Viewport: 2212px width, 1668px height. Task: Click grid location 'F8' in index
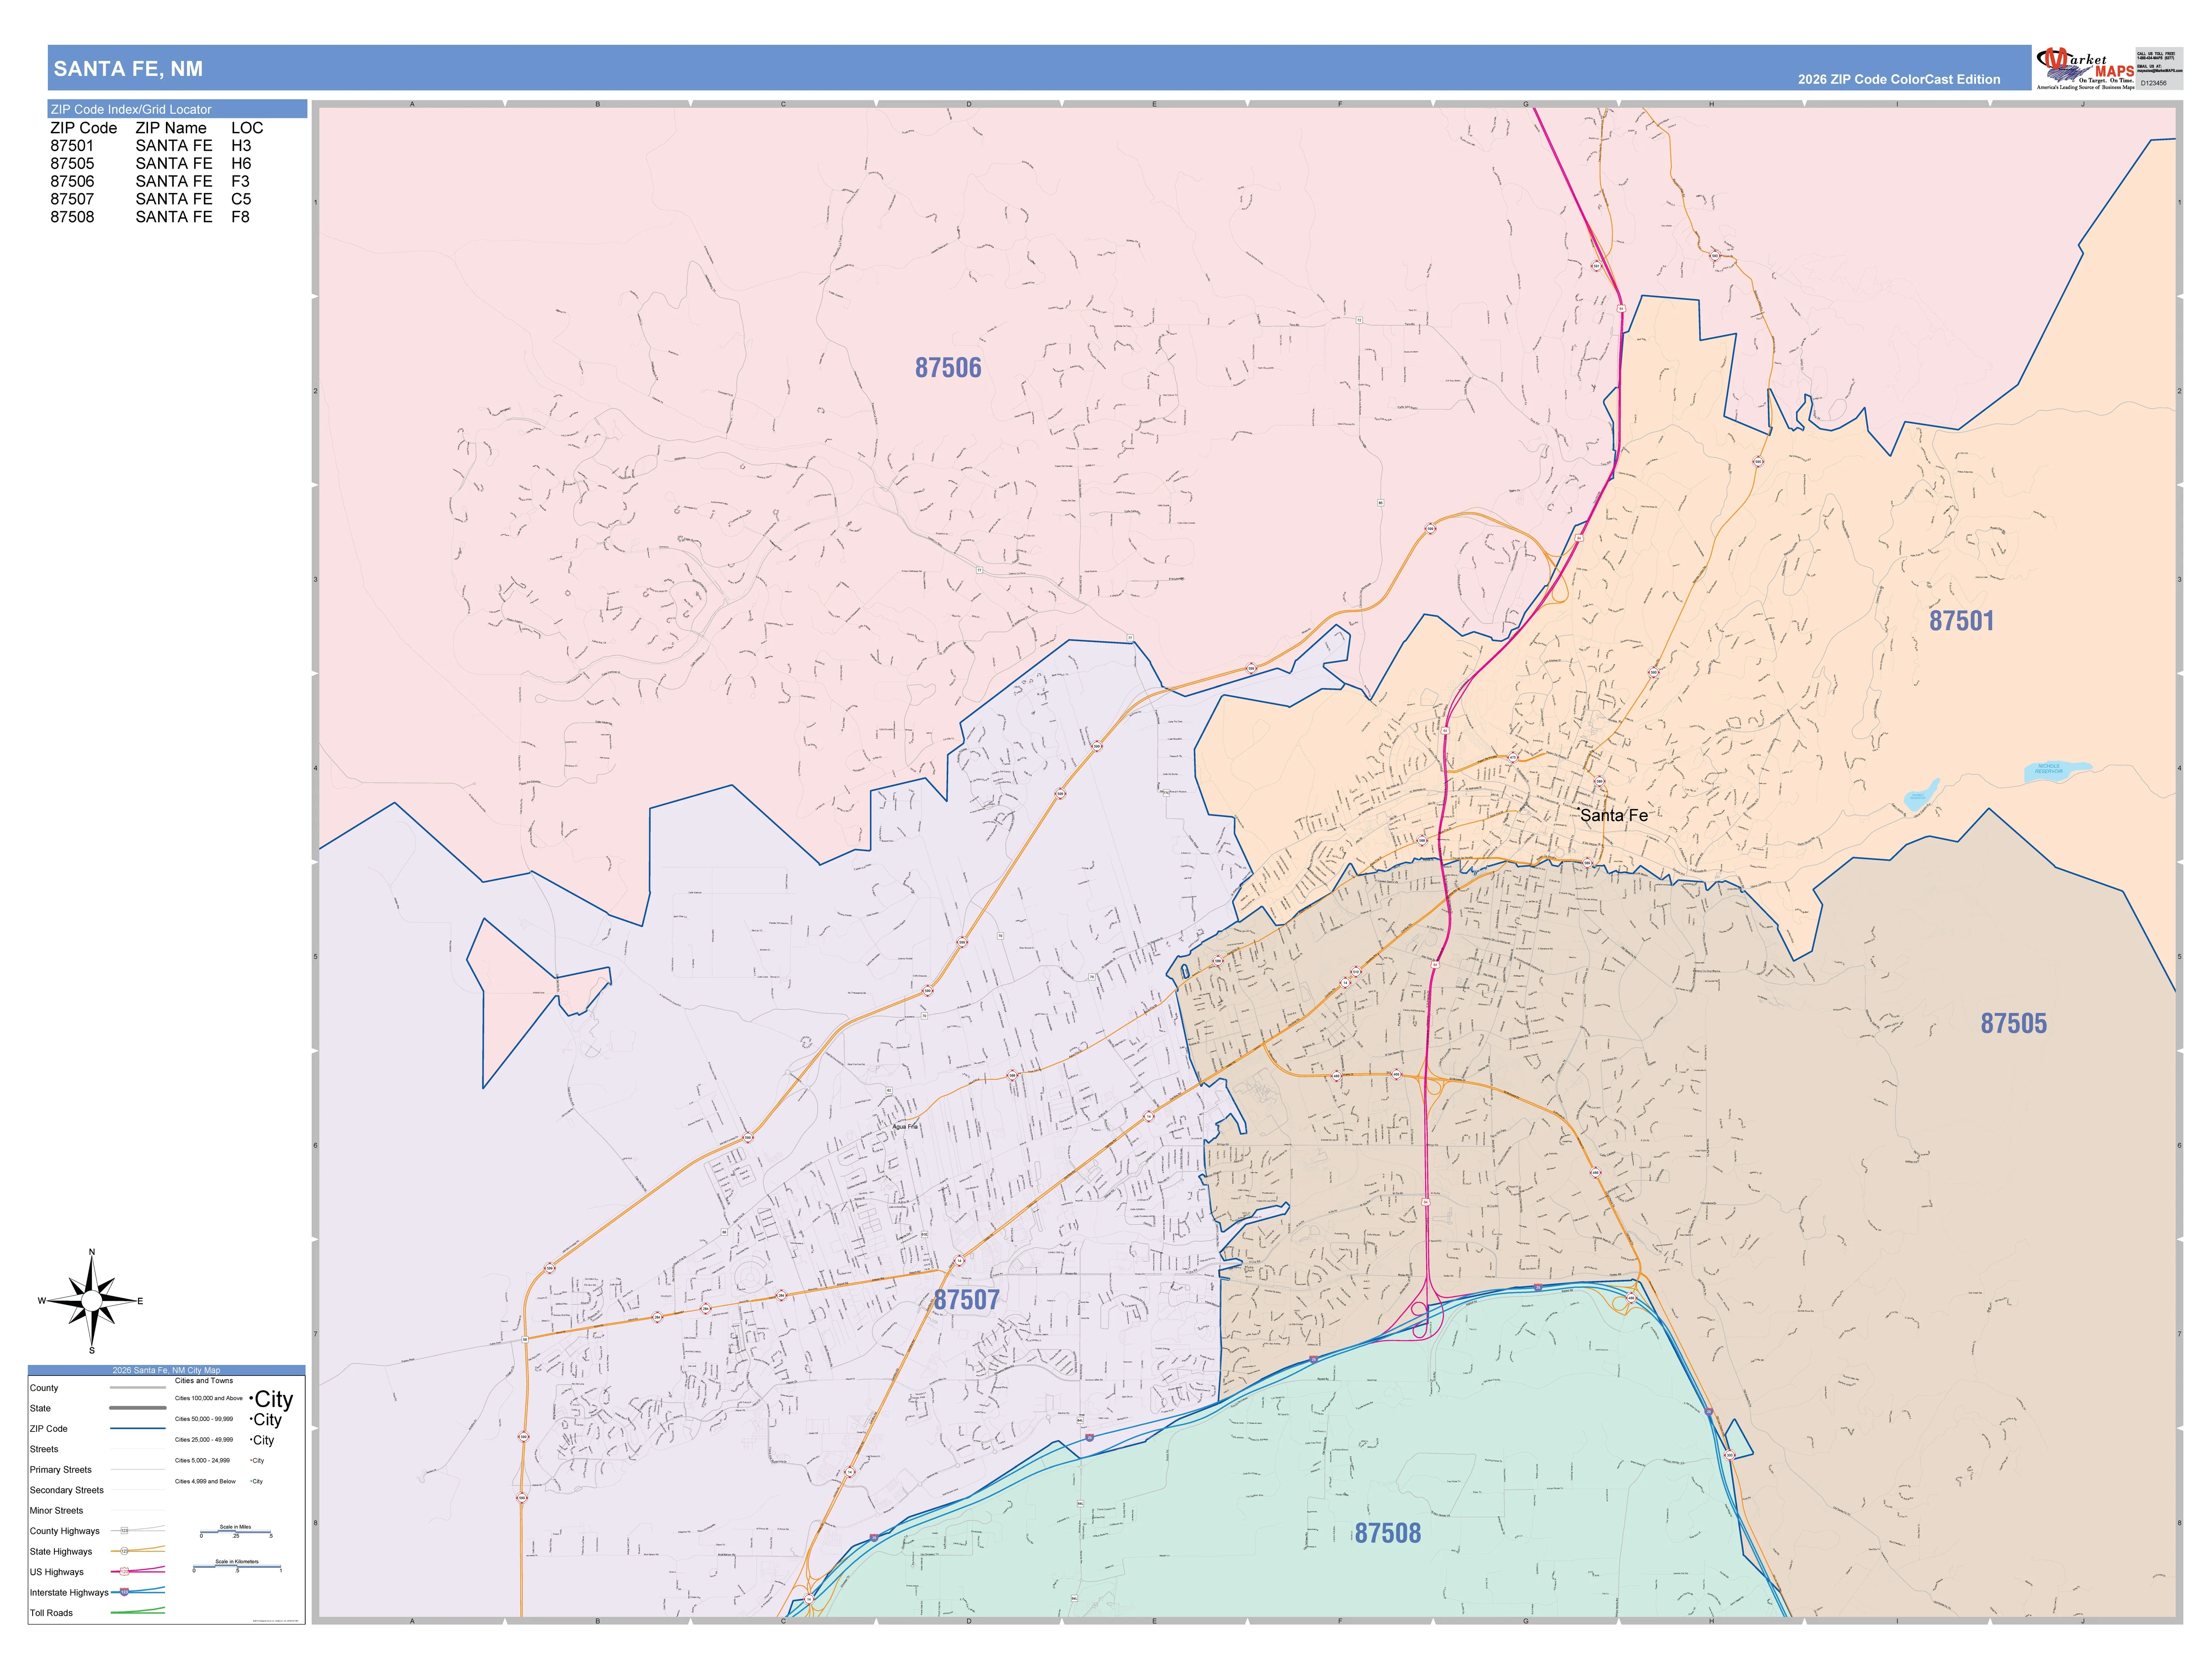click(240, 217)
